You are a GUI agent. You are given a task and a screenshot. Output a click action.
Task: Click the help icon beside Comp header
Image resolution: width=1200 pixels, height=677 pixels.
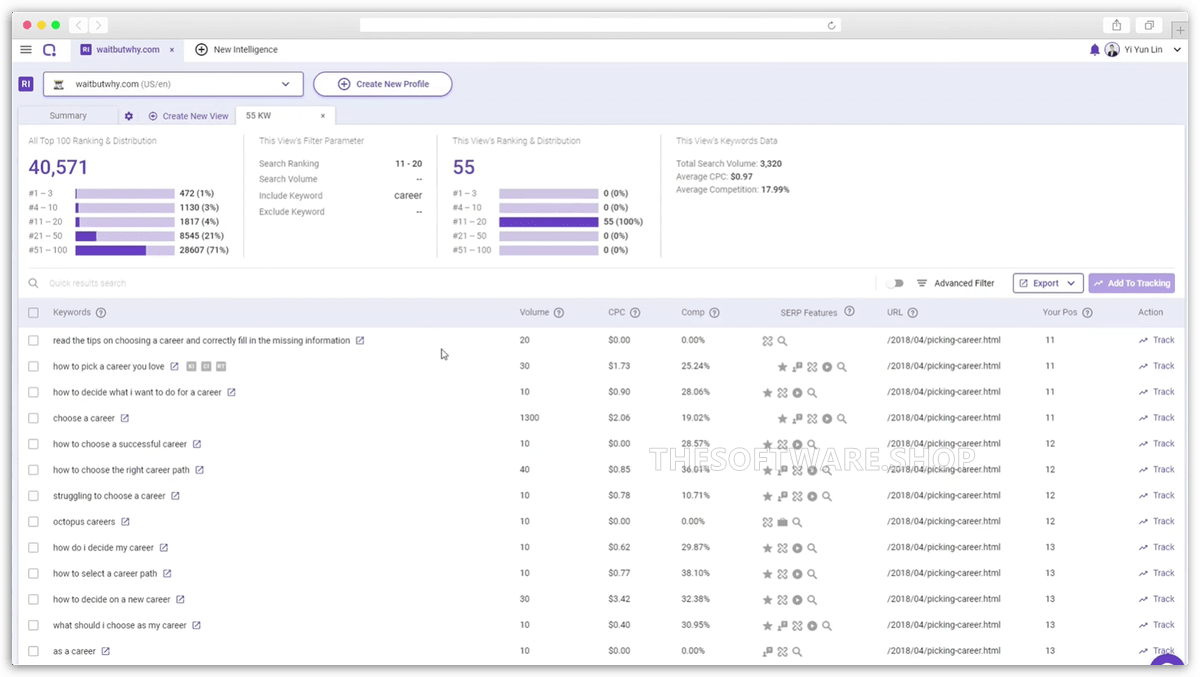coord(715,313)
